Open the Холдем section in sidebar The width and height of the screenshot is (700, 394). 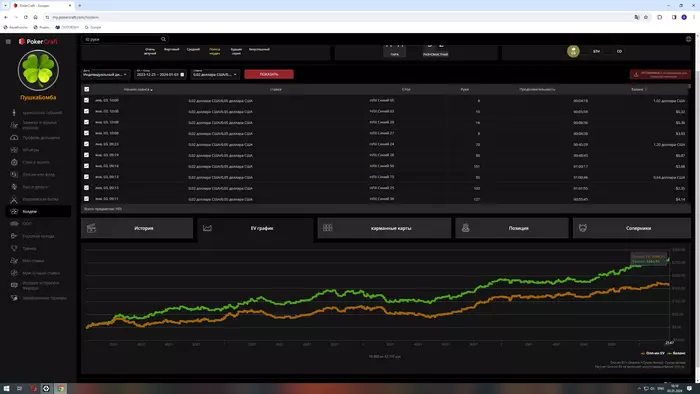pyautogui.click(x=38, y=212)
